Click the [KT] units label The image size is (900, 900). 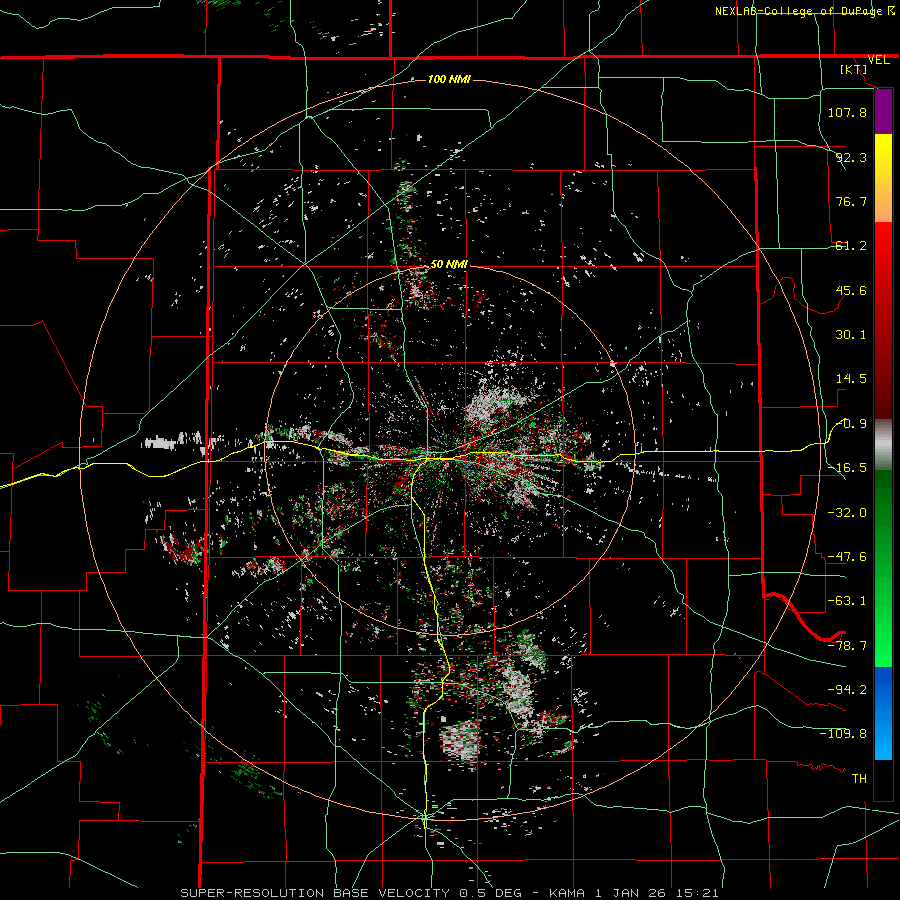pos(854,69)
